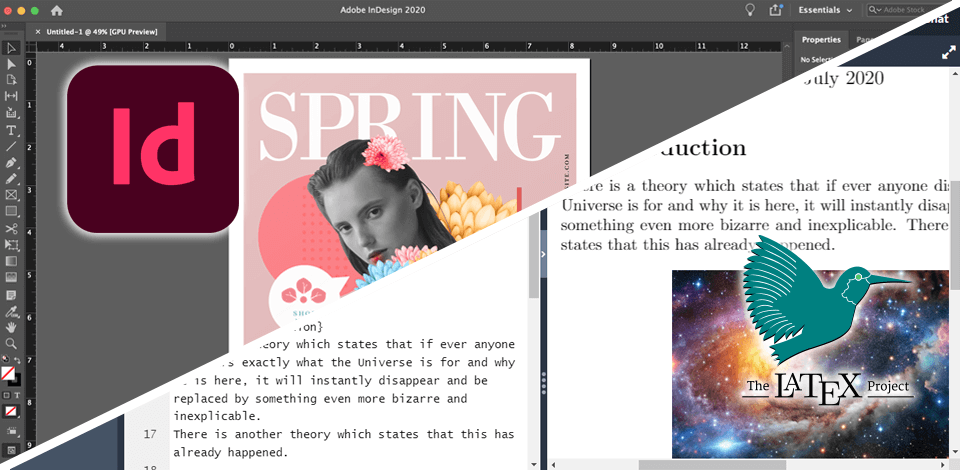960x470 pixels.
Task: Select the Line tool
Action: [x=11, y=146]
